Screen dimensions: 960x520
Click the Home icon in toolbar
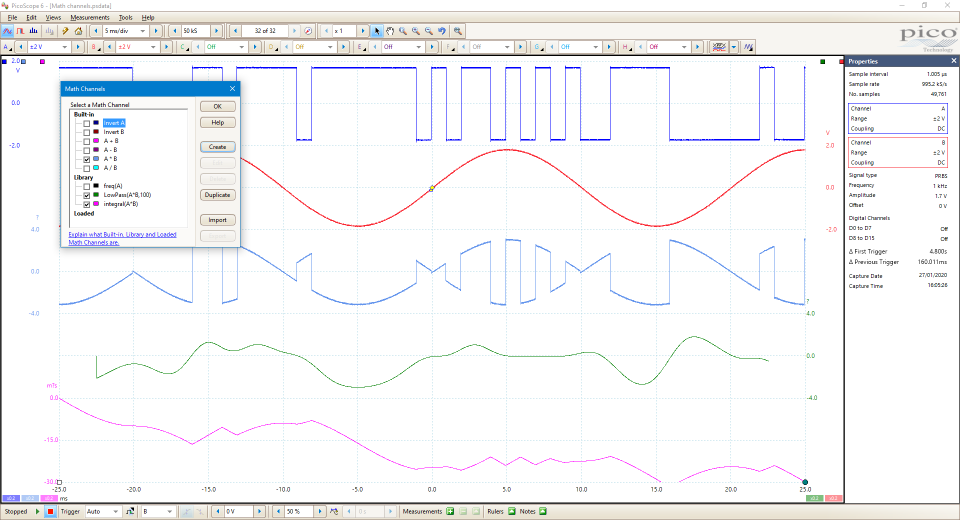(78, 31)
